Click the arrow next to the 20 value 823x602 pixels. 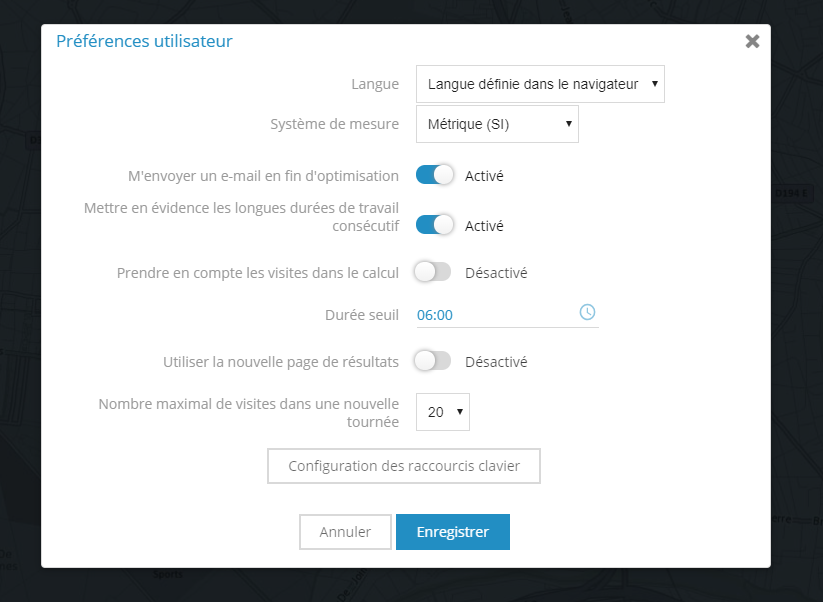[x=459, y=411]
